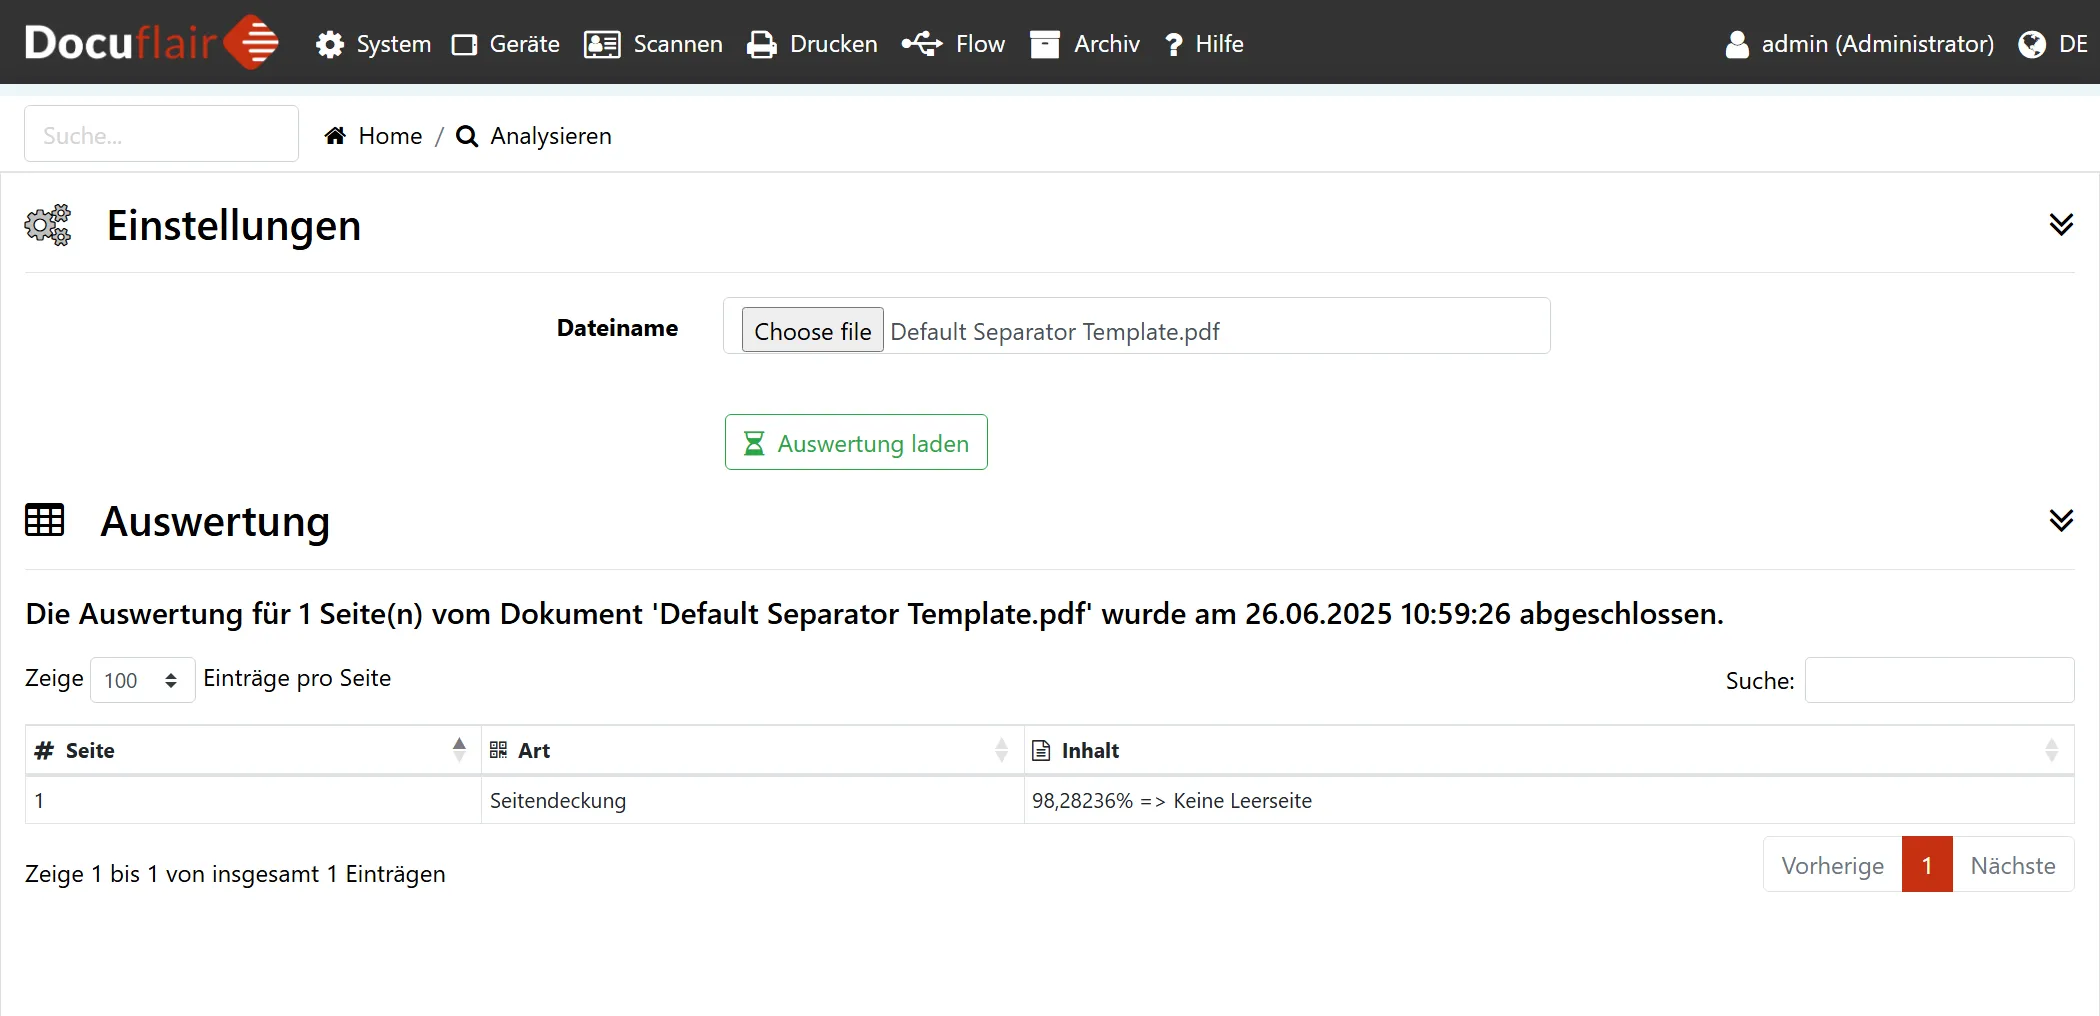
Task: Switch language via DE globe icon
Action: point(2032,44)
